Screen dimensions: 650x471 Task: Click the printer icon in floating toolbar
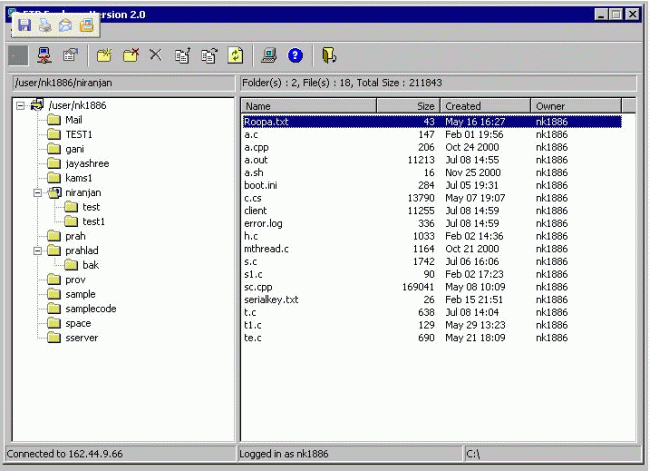(45, 25)
